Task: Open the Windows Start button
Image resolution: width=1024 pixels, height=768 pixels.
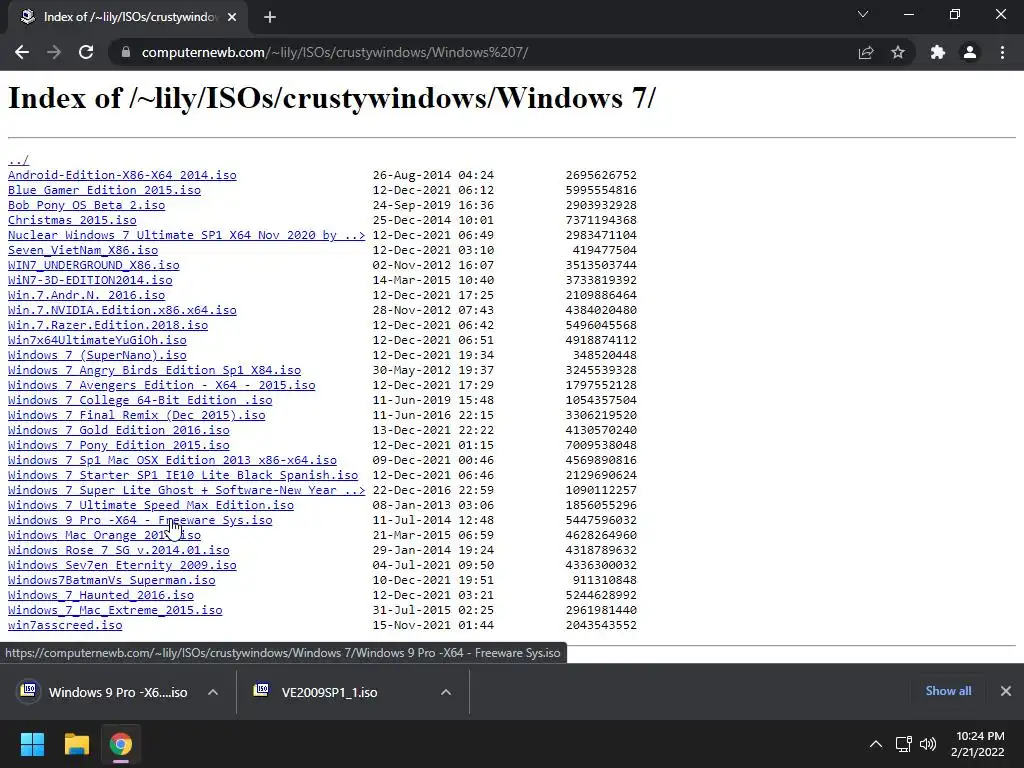Action: point(32,744)
